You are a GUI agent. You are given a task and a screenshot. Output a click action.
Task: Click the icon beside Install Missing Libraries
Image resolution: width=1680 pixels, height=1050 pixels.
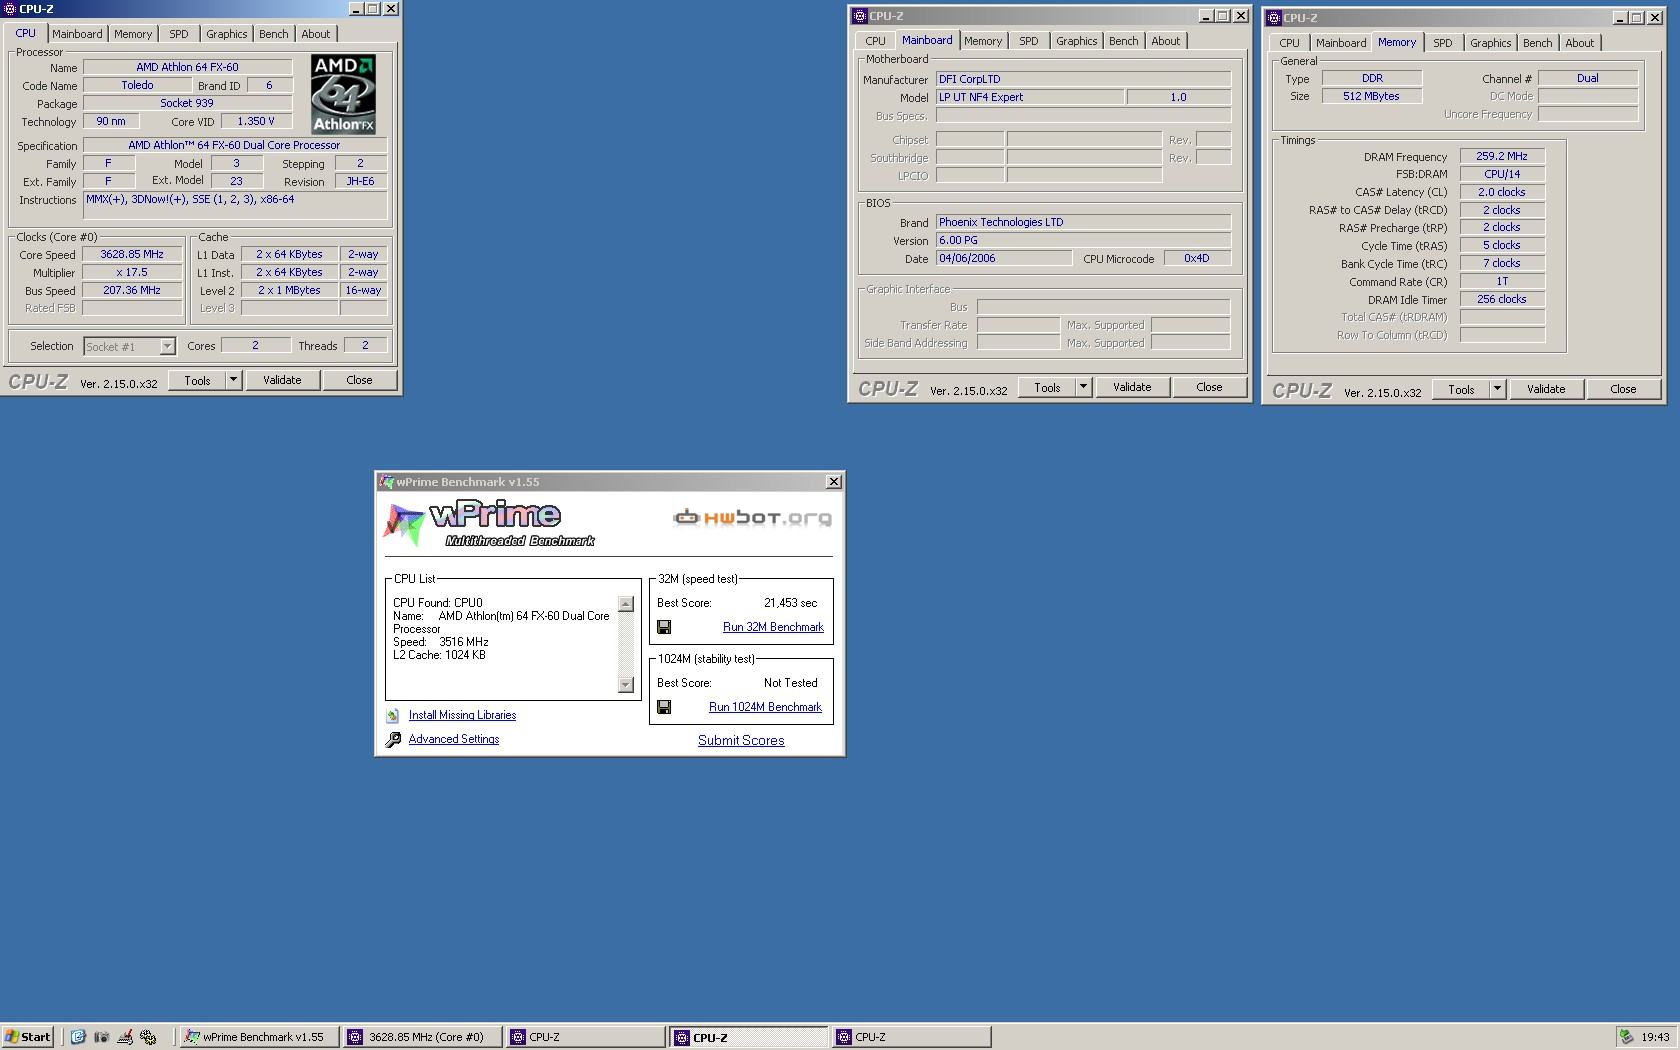coord(393,716)
